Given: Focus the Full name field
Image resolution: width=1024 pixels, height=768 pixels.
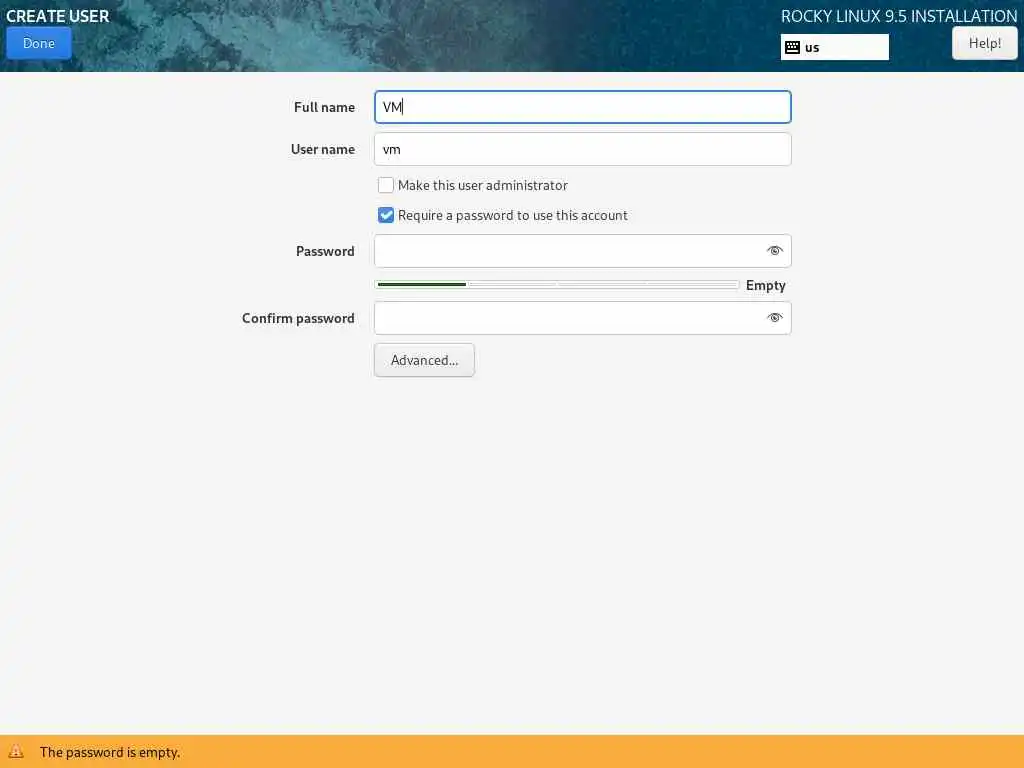Looking at the screenshot, I should 583,107.
